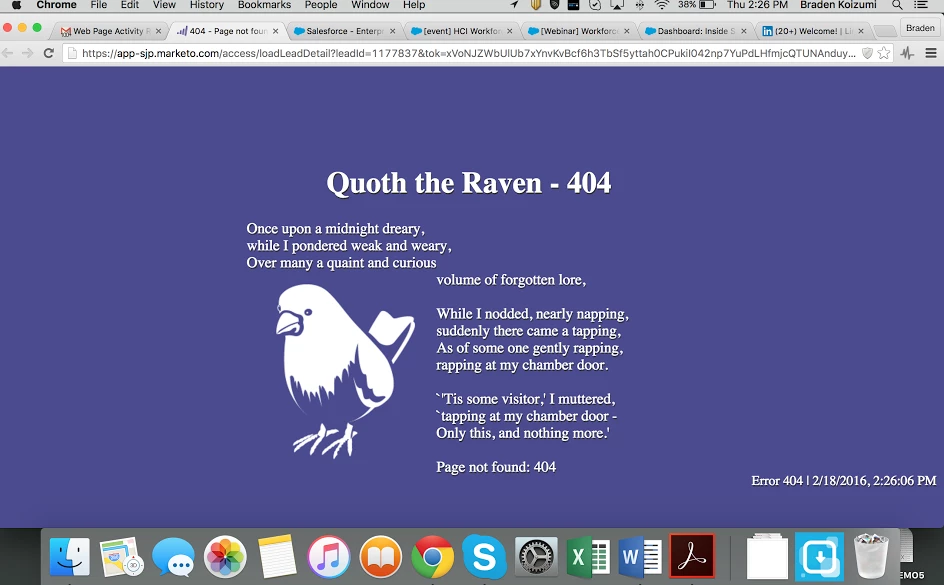This screenshot has height=585, width=944.
Task: Open Notes app in the Dock
Action: point(277,557)
